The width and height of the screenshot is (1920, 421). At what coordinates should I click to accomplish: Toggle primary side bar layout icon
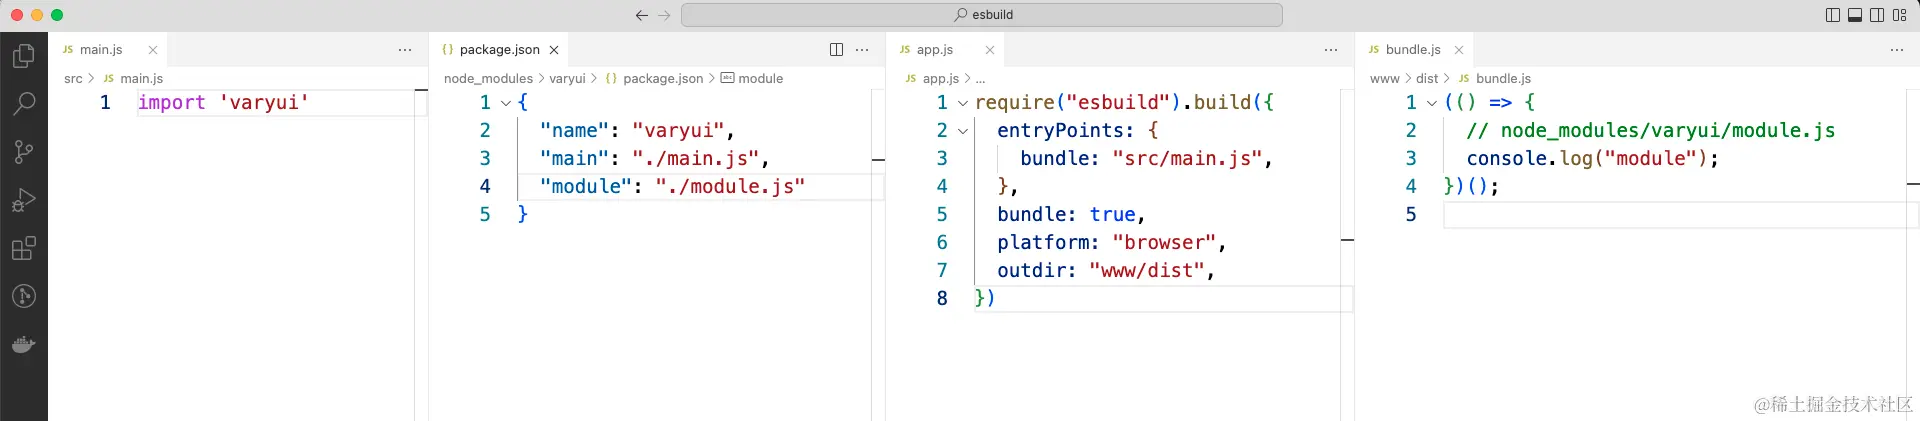pyautogui.click(x=1833, y=15)
